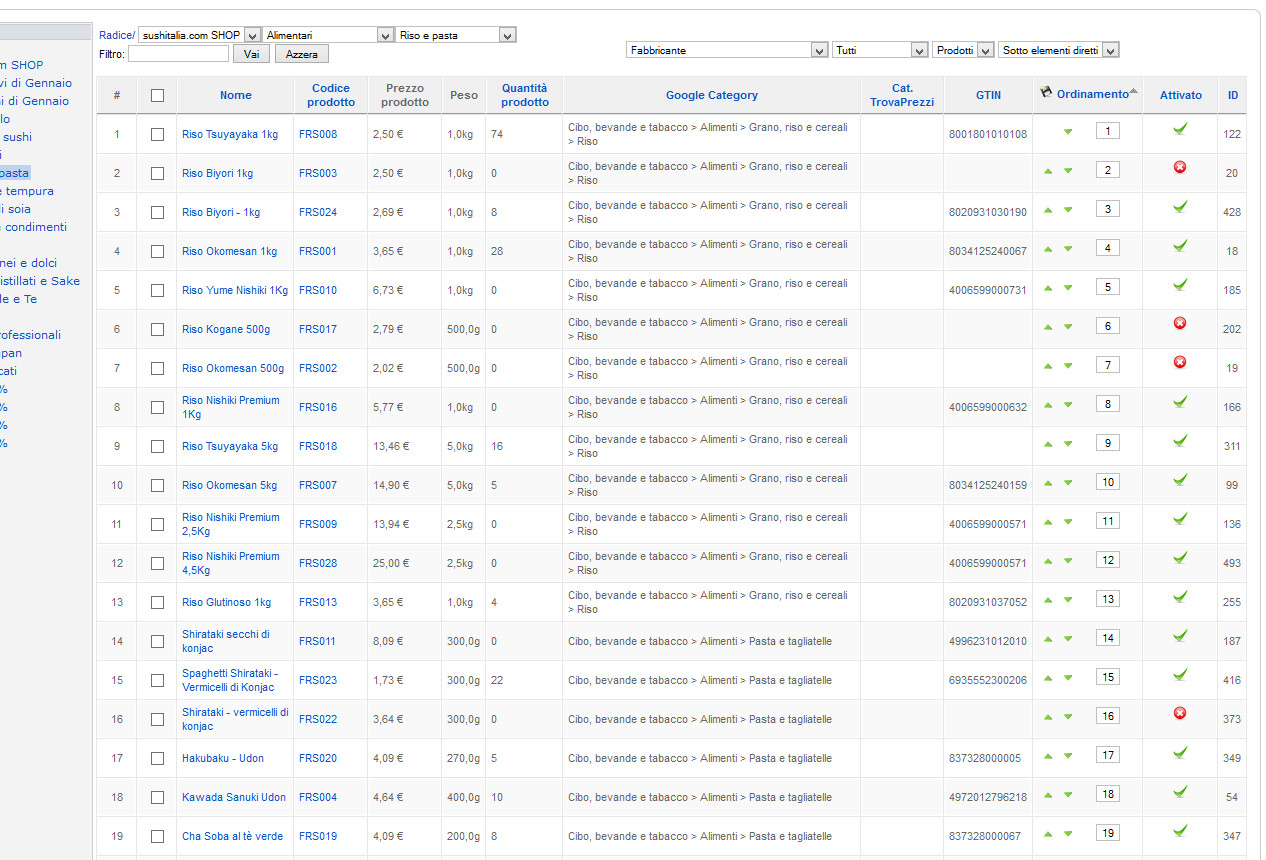Image resolution: width=1266 pixels, height=860 pixels.
Task: Move Hakubaku - Udon down in ordering
Action: (x=1068, y=756)
